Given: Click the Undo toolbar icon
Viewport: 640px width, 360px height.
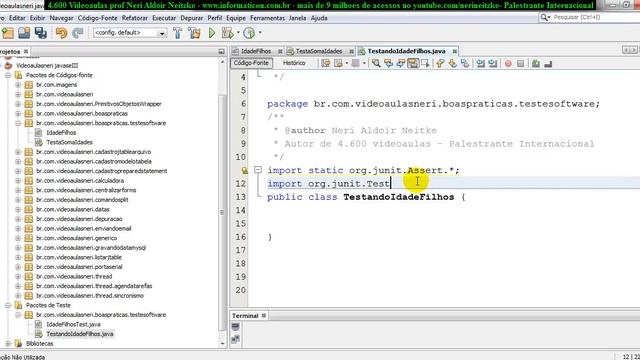Looking at the screenshot, I should point(61,33).
